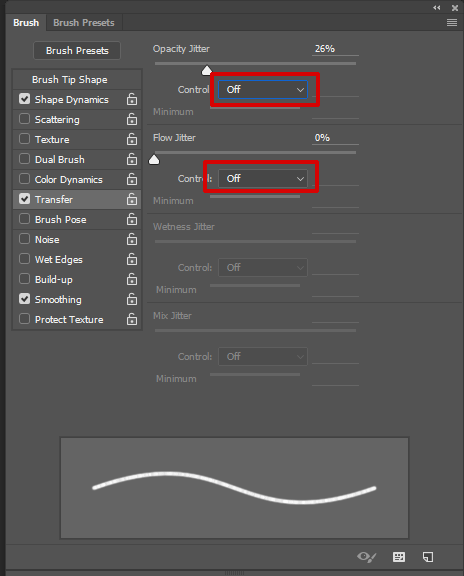Click the Flow Jitter percentage field

pyautogui.click(x=335, y=138)
